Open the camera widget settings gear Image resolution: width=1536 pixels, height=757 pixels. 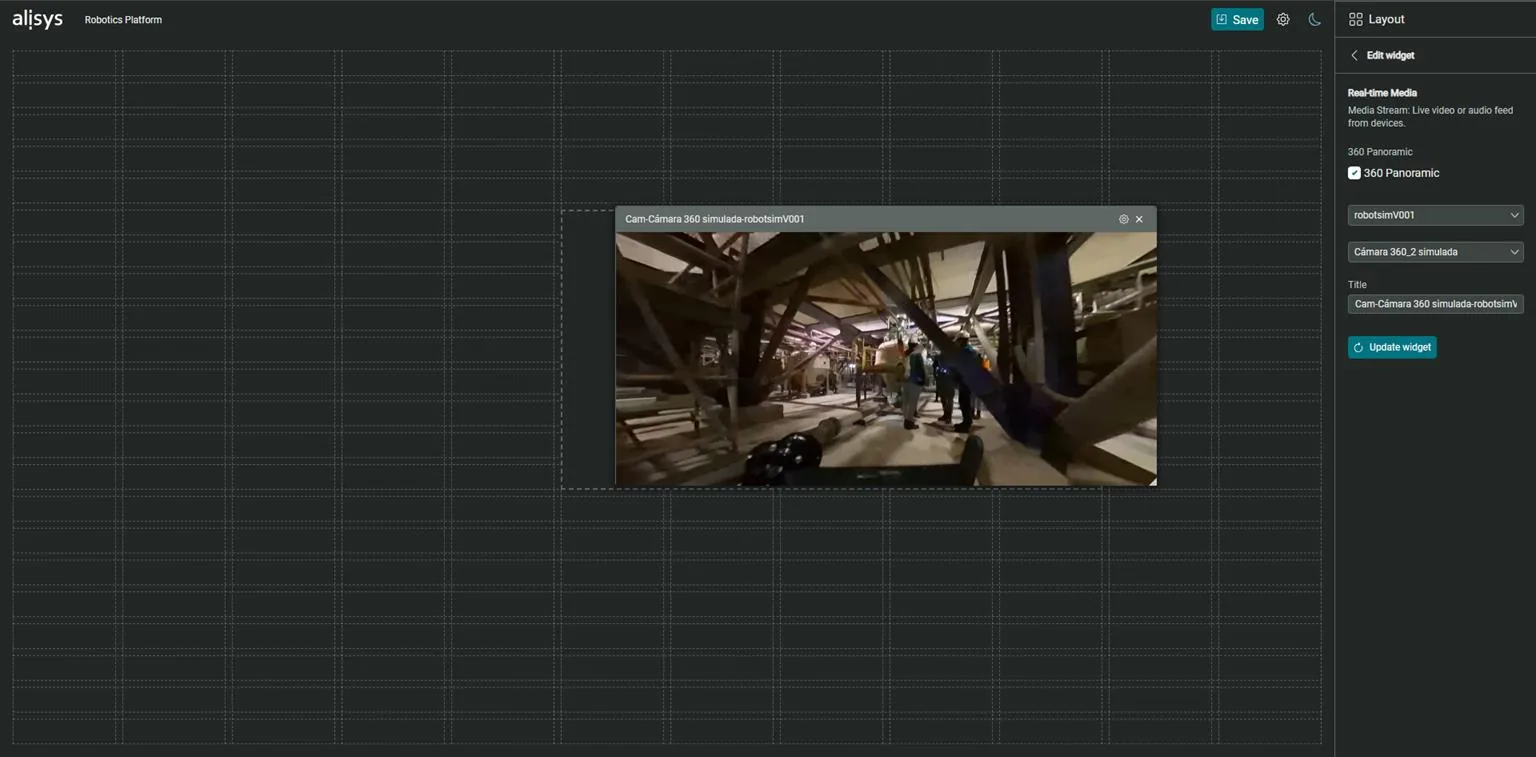click(1123, 219)
